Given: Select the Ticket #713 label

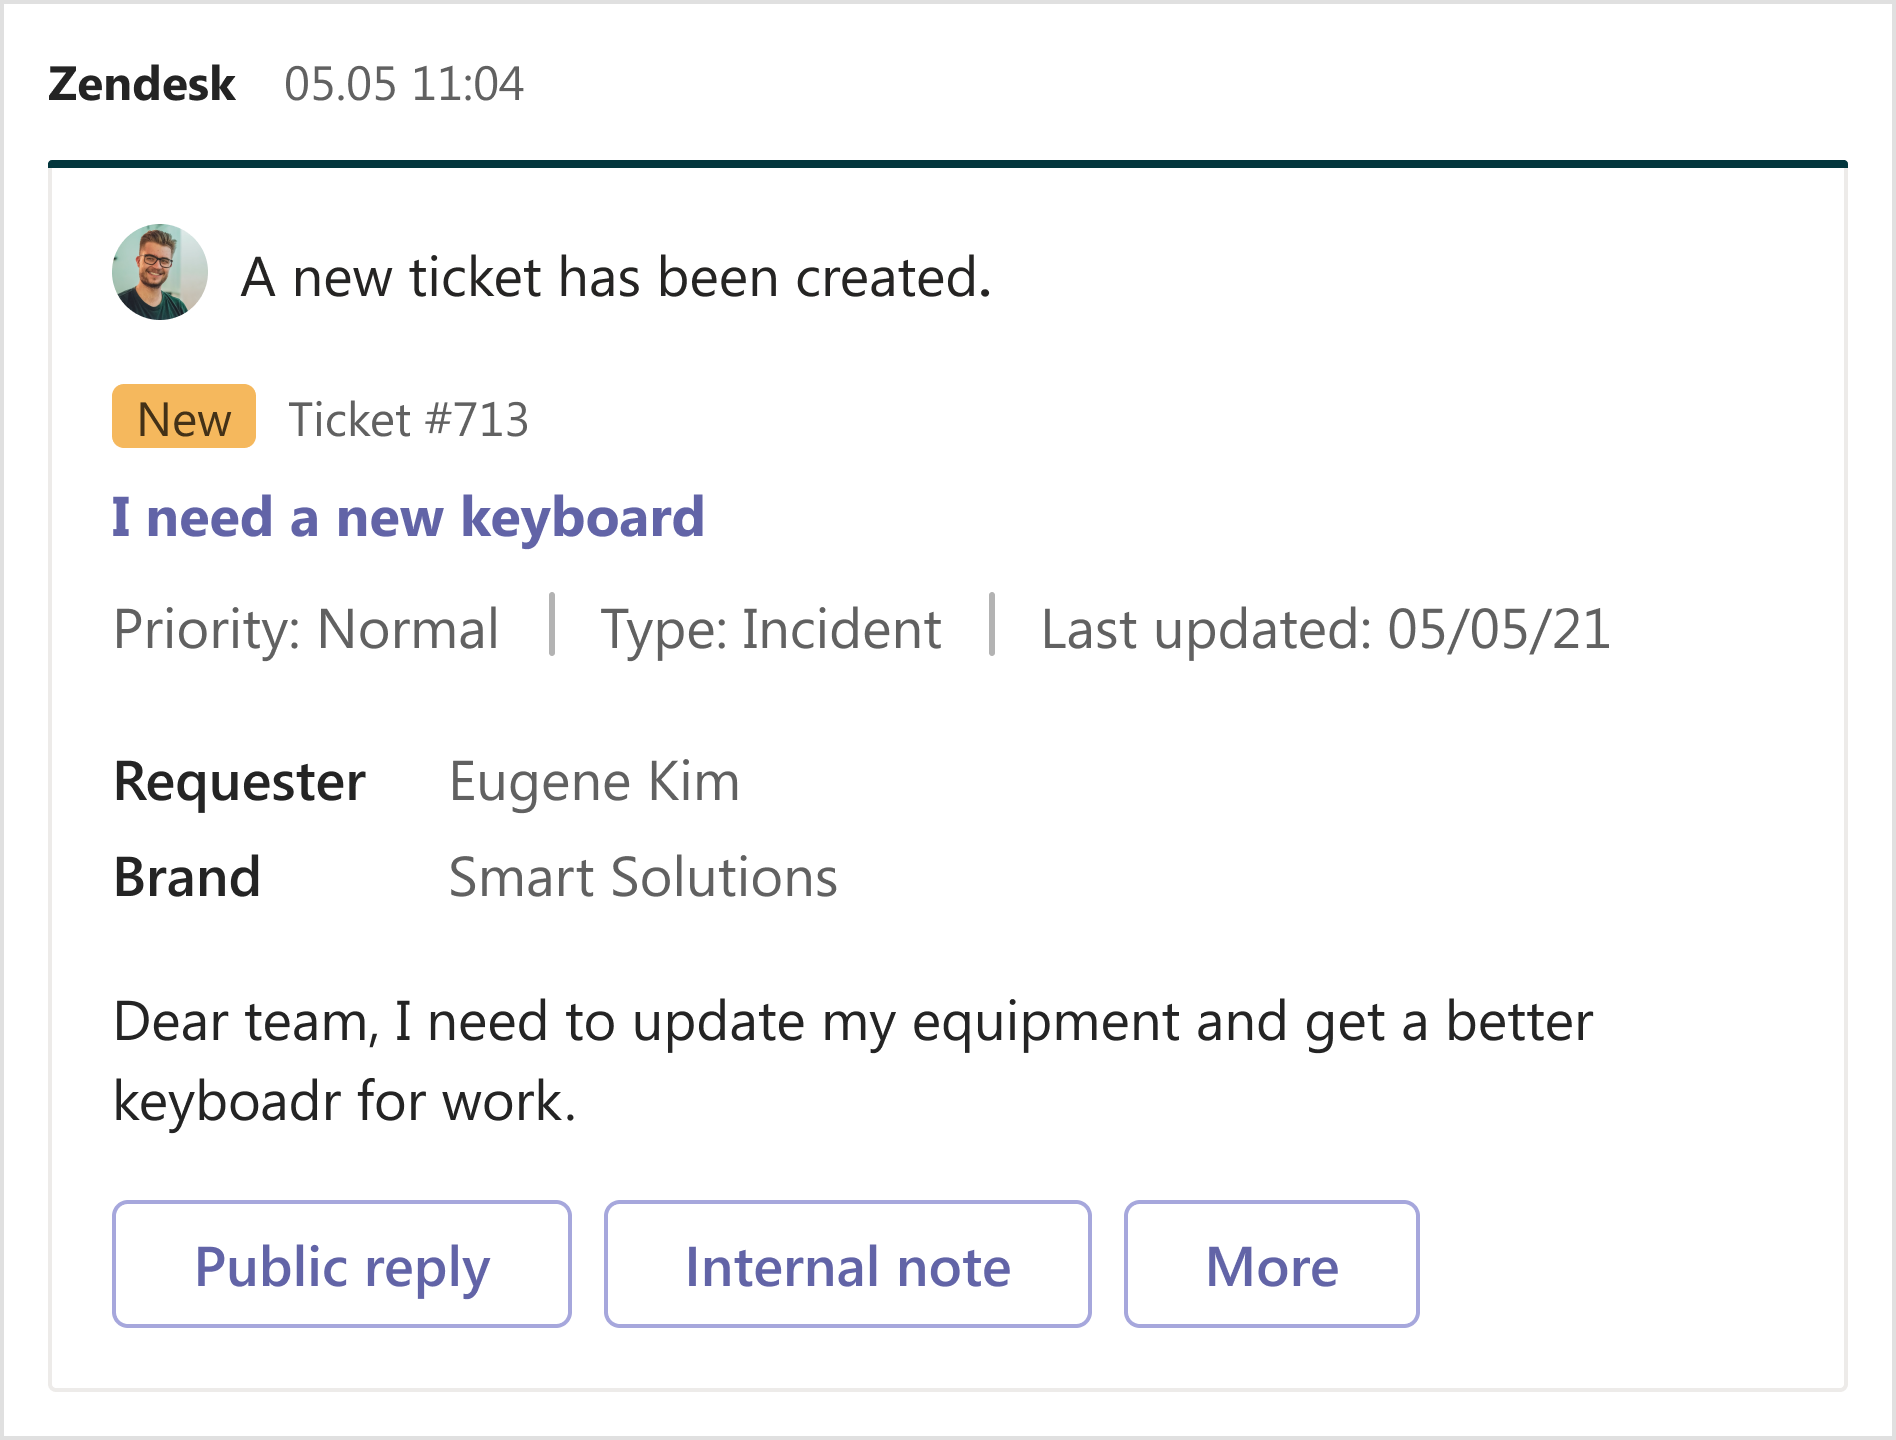Looking at the screenshot, I should [408, 420].
